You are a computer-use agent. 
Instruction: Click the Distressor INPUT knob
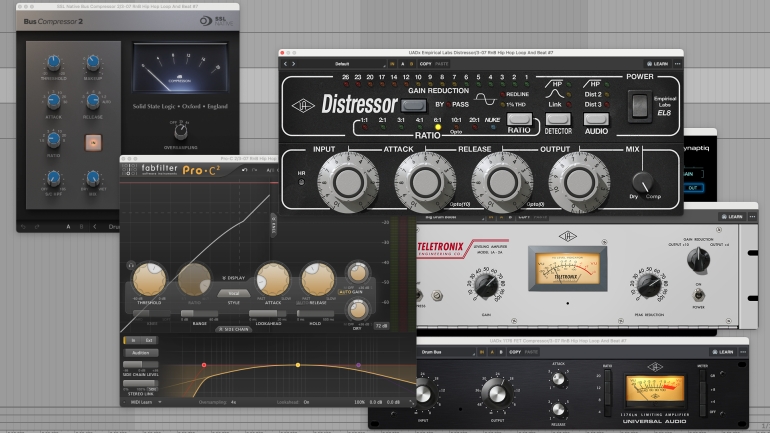[348, 183]
